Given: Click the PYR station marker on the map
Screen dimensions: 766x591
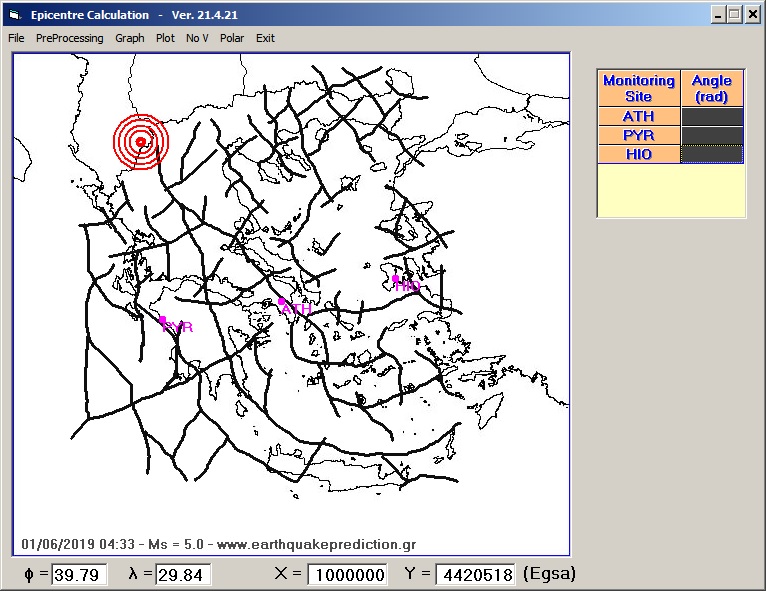Looking at the screenshot, I should [x=163, y=320].
